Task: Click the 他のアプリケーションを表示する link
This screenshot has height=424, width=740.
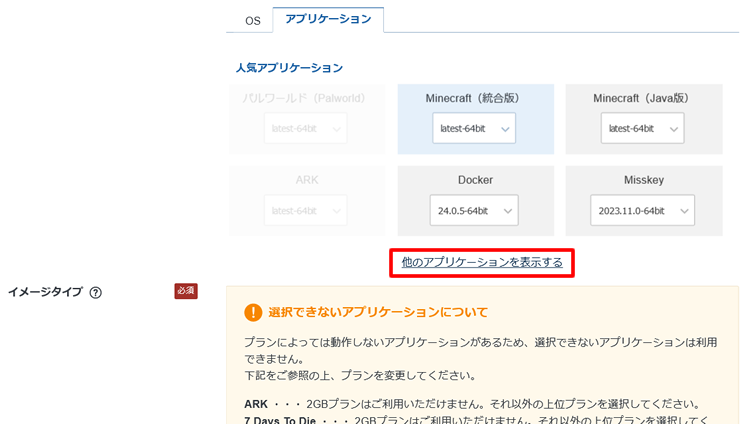Action: tap(482, 262)
